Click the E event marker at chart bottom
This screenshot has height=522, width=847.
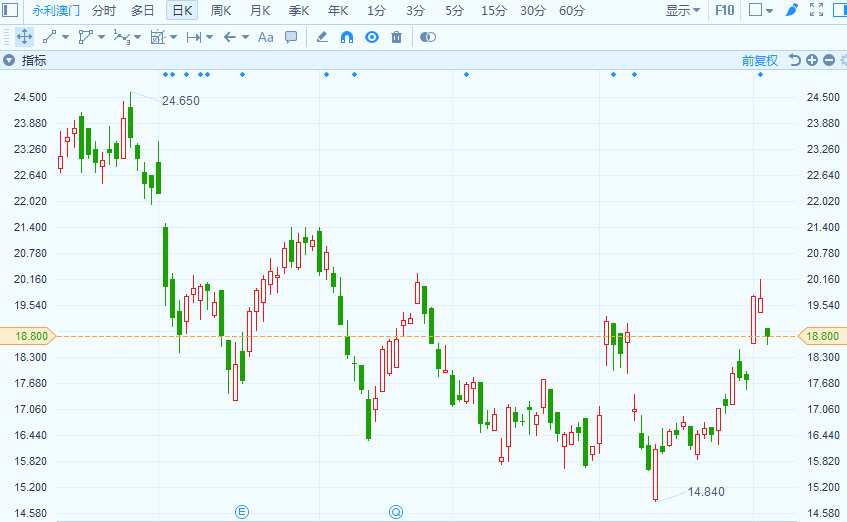coord(241,512)
